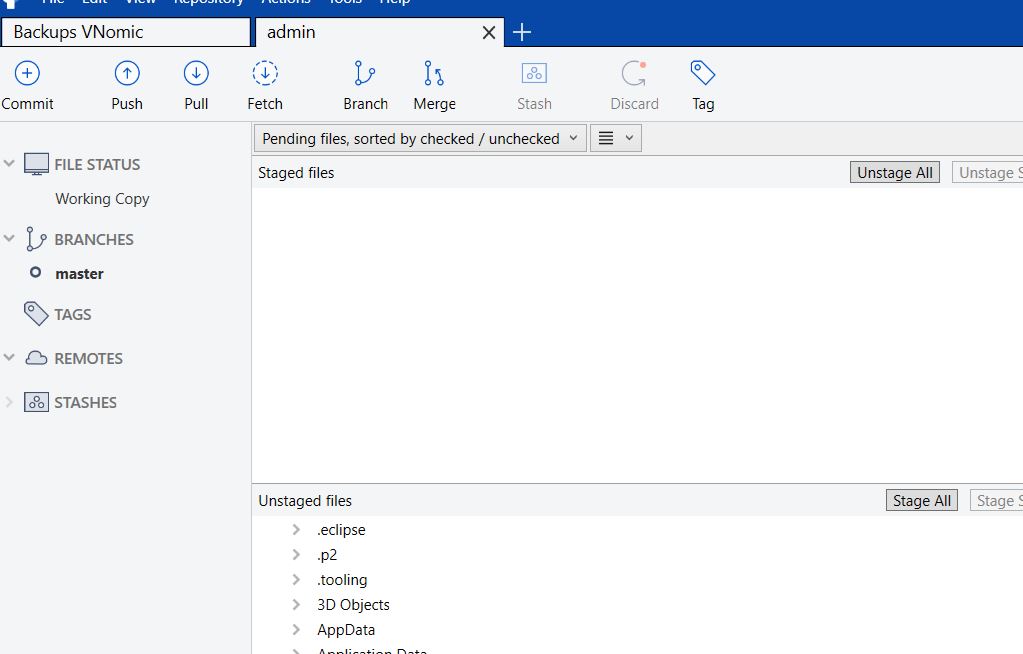
Task: Expand the .eclipse folder in unstaged files
Action: [295, 530]
